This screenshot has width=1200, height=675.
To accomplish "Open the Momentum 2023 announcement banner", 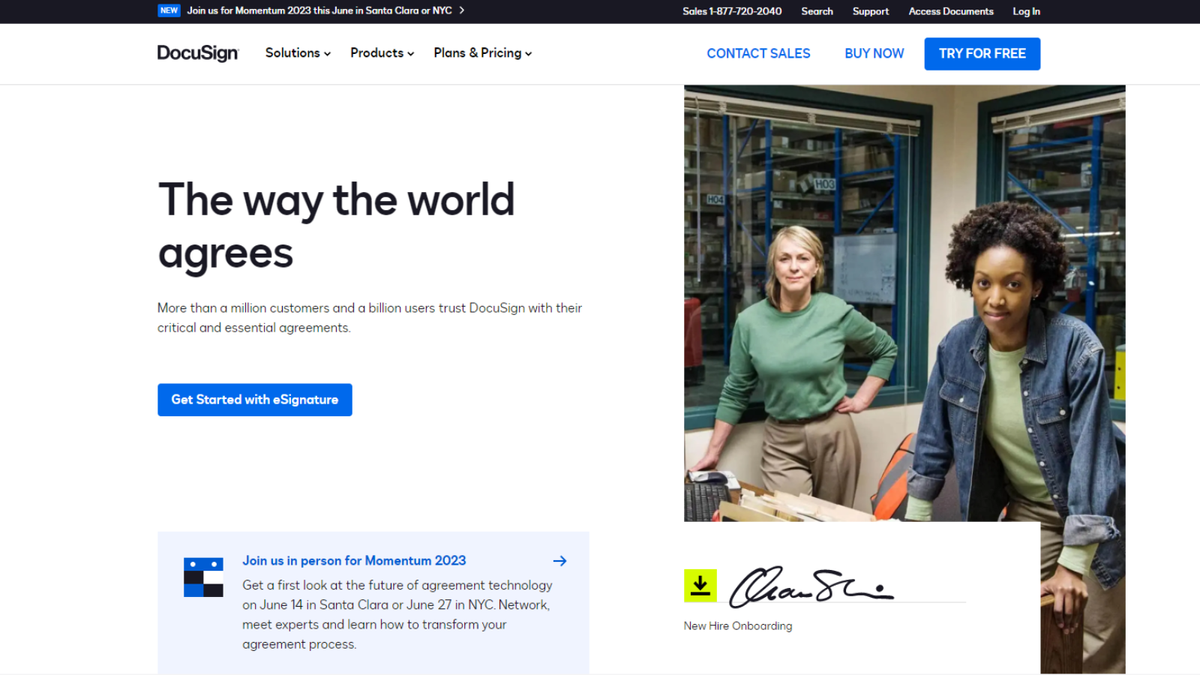I will click(320, 10).
